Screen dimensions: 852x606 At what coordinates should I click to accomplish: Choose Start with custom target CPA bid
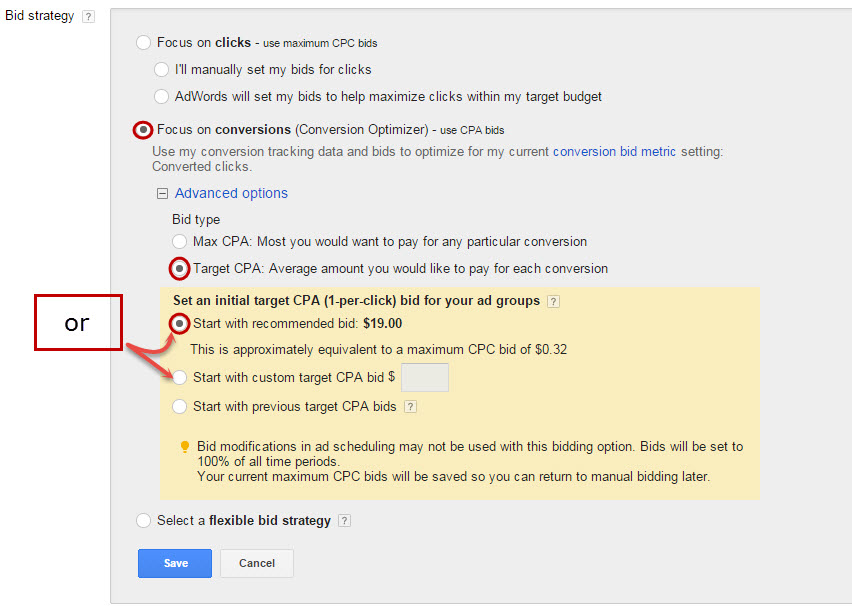pos(180,377)
